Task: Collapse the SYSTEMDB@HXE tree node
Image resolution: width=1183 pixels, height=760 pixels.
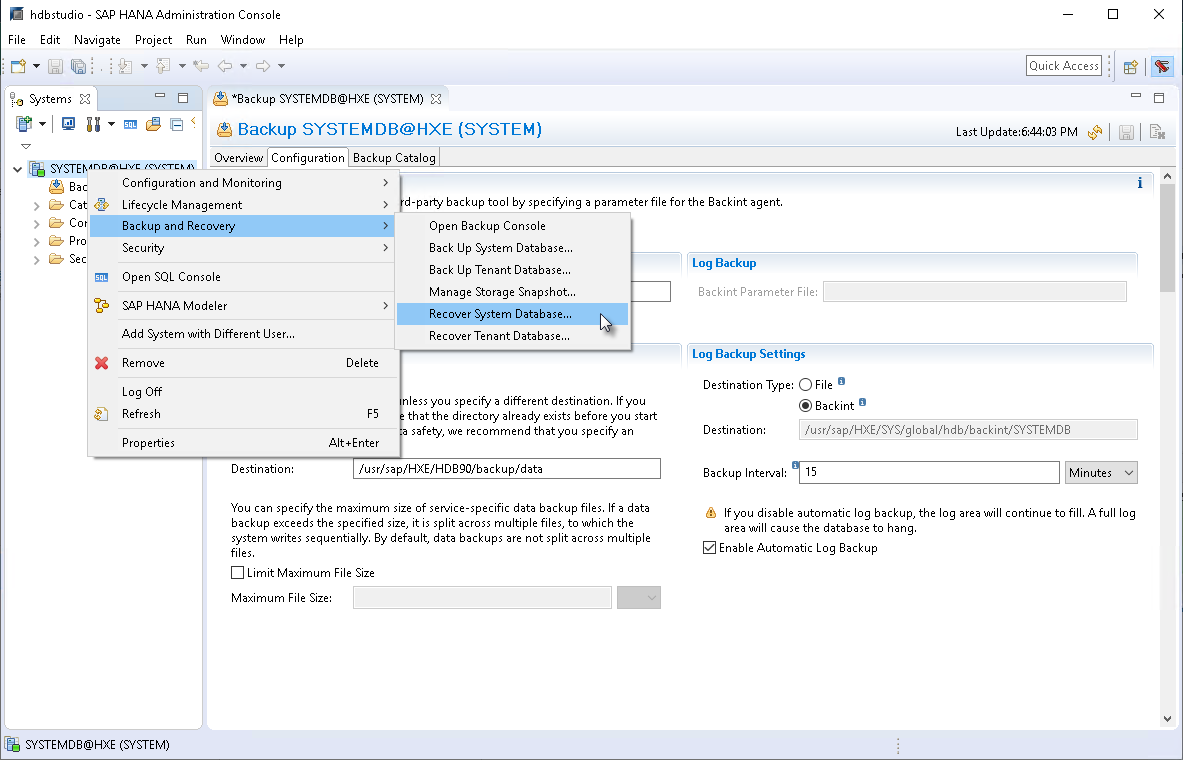Action: point(16,168)
